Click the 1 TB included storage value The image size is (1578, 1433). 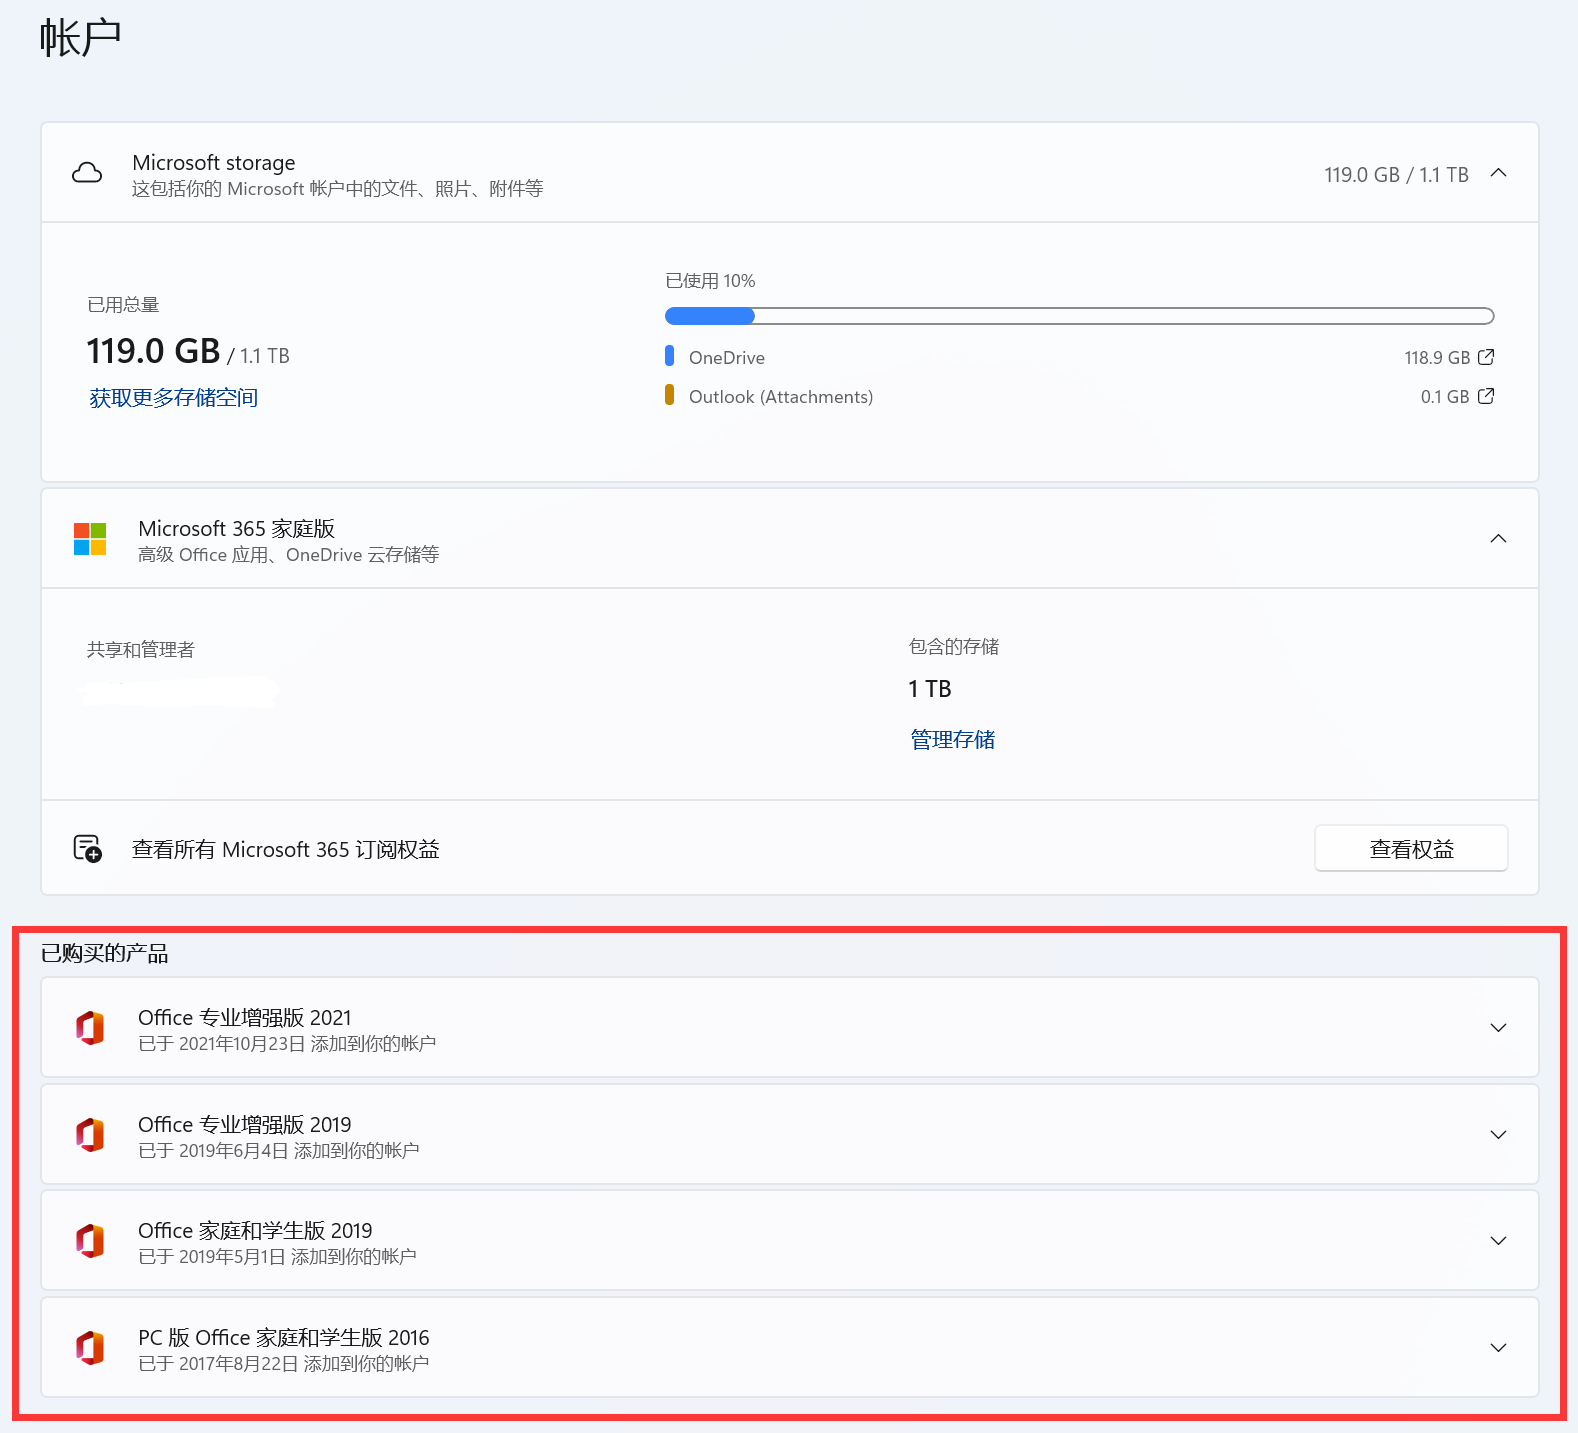point(930,689)
